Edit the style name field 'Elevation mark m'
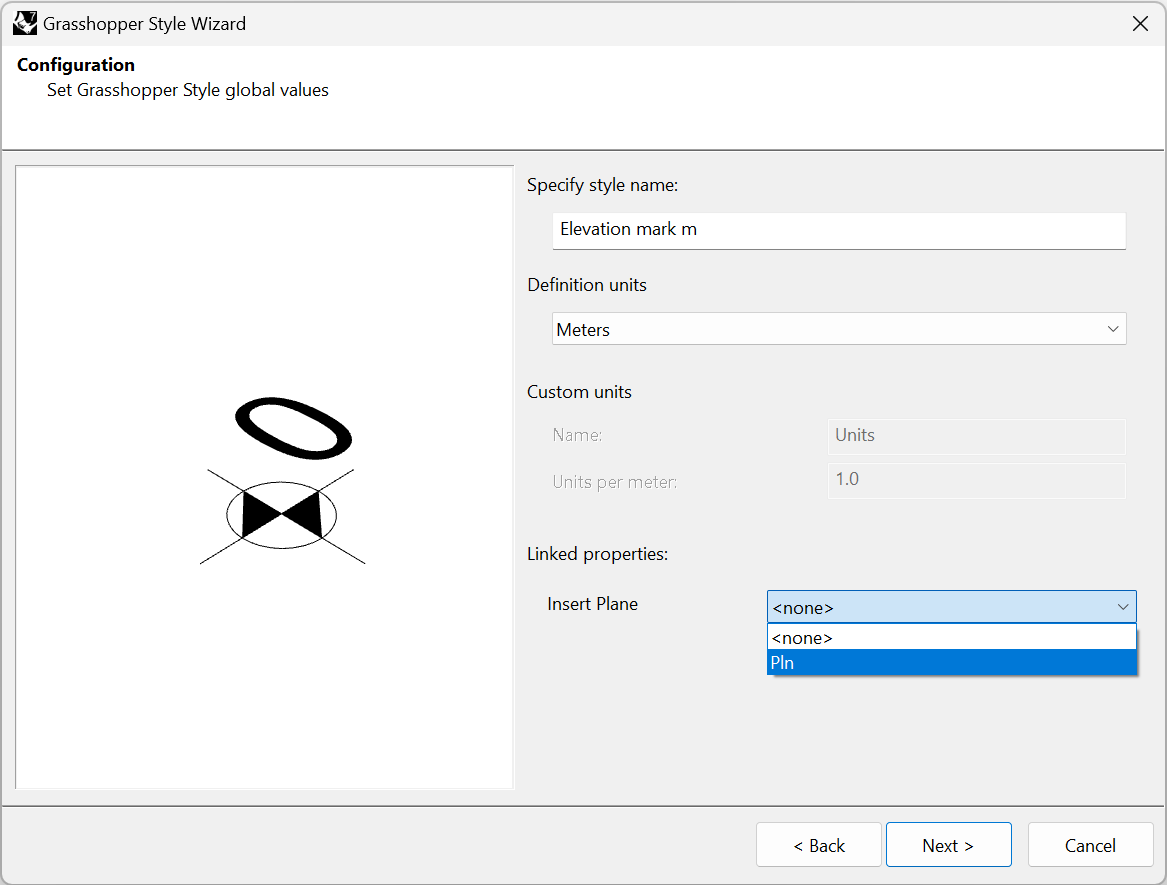Screen dimensions: 1167x885 839,230
